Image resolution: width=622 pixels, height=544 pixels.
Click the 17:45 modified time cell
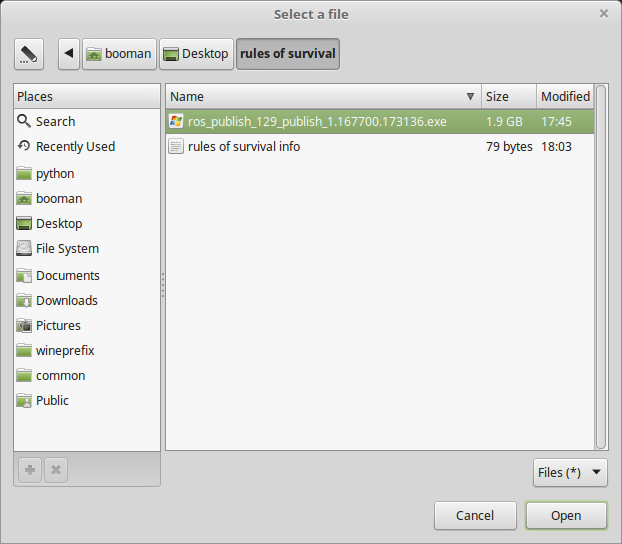557,121
